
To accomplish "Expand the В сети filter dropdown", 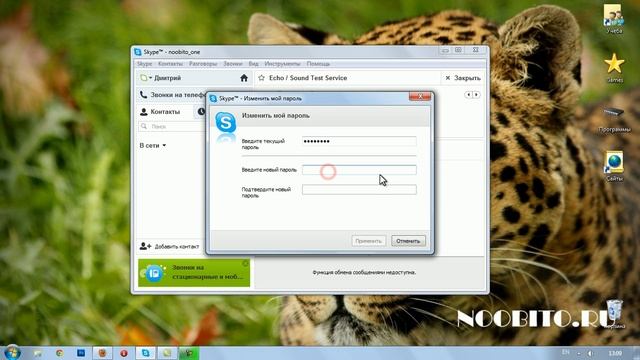I will [x=153, y=145].
